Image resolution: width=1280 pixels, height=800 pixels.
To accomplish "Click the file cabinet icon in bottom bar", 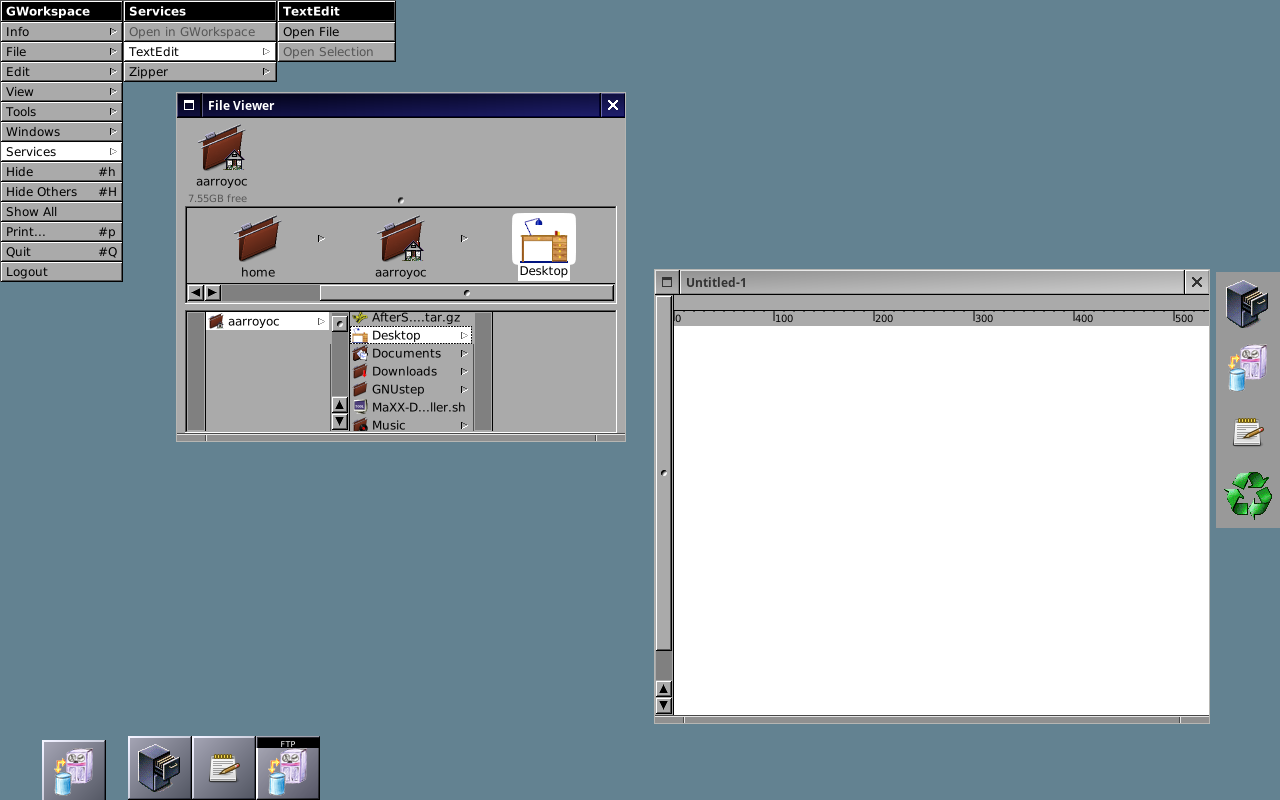I will point(160,769).
